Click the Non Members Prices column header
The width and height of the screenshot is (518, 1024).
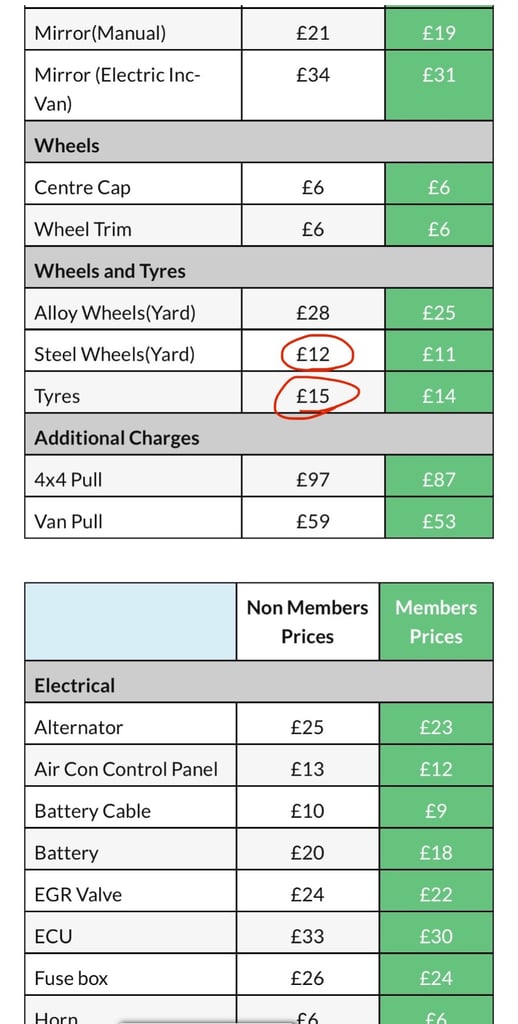pyautogui.click(x=308, y=622)
